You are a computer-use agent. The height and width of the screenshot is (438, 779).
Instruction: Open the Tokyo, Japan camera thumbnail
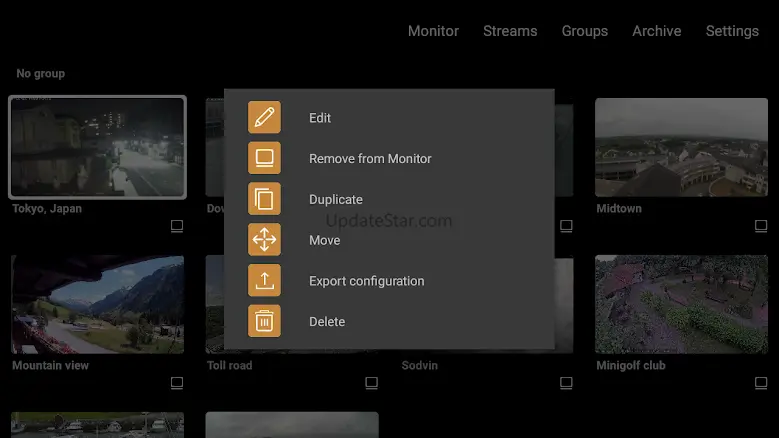(x=97, y=147)
